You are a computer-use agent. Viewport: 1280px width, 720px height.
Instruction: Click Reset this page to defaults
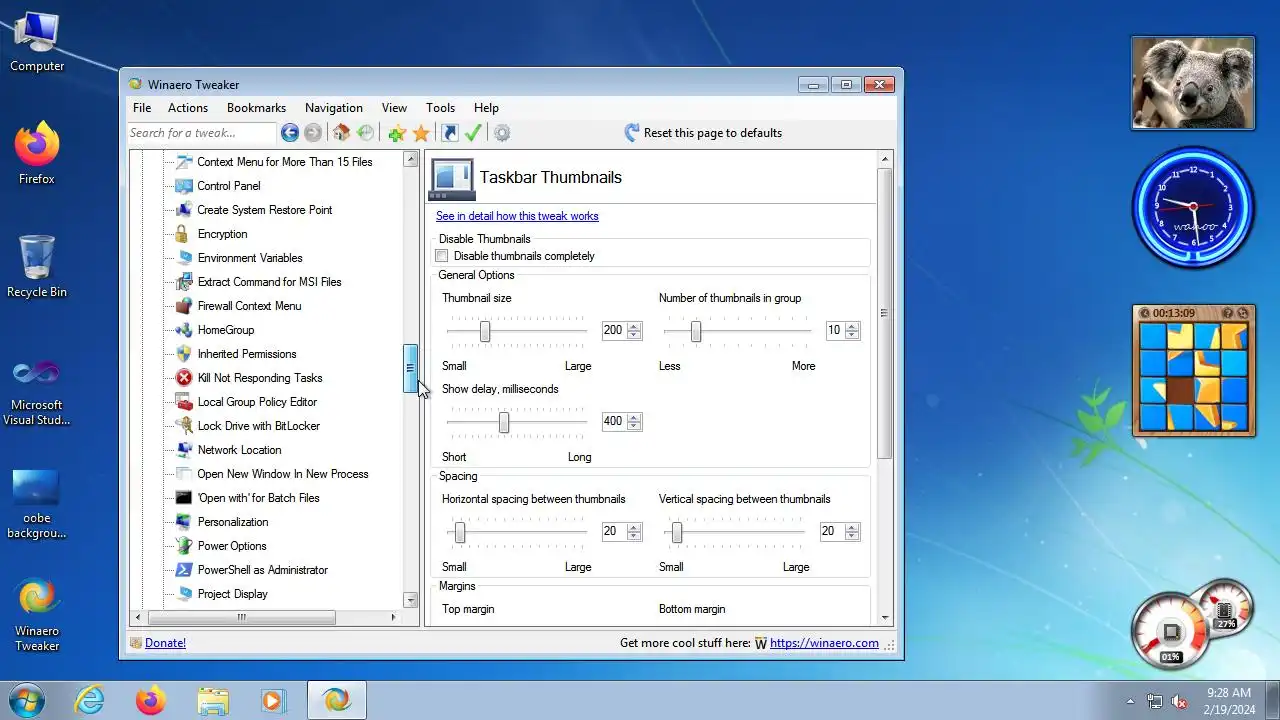[703, 133]
